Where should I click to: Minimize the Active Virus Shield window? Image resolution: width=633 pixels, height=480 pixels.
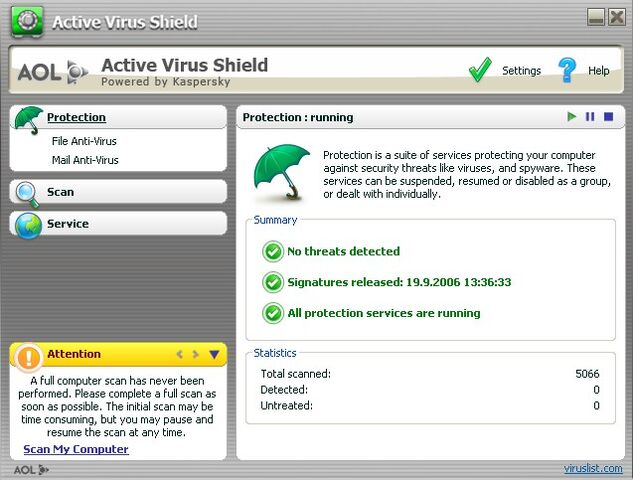(596, 17)
